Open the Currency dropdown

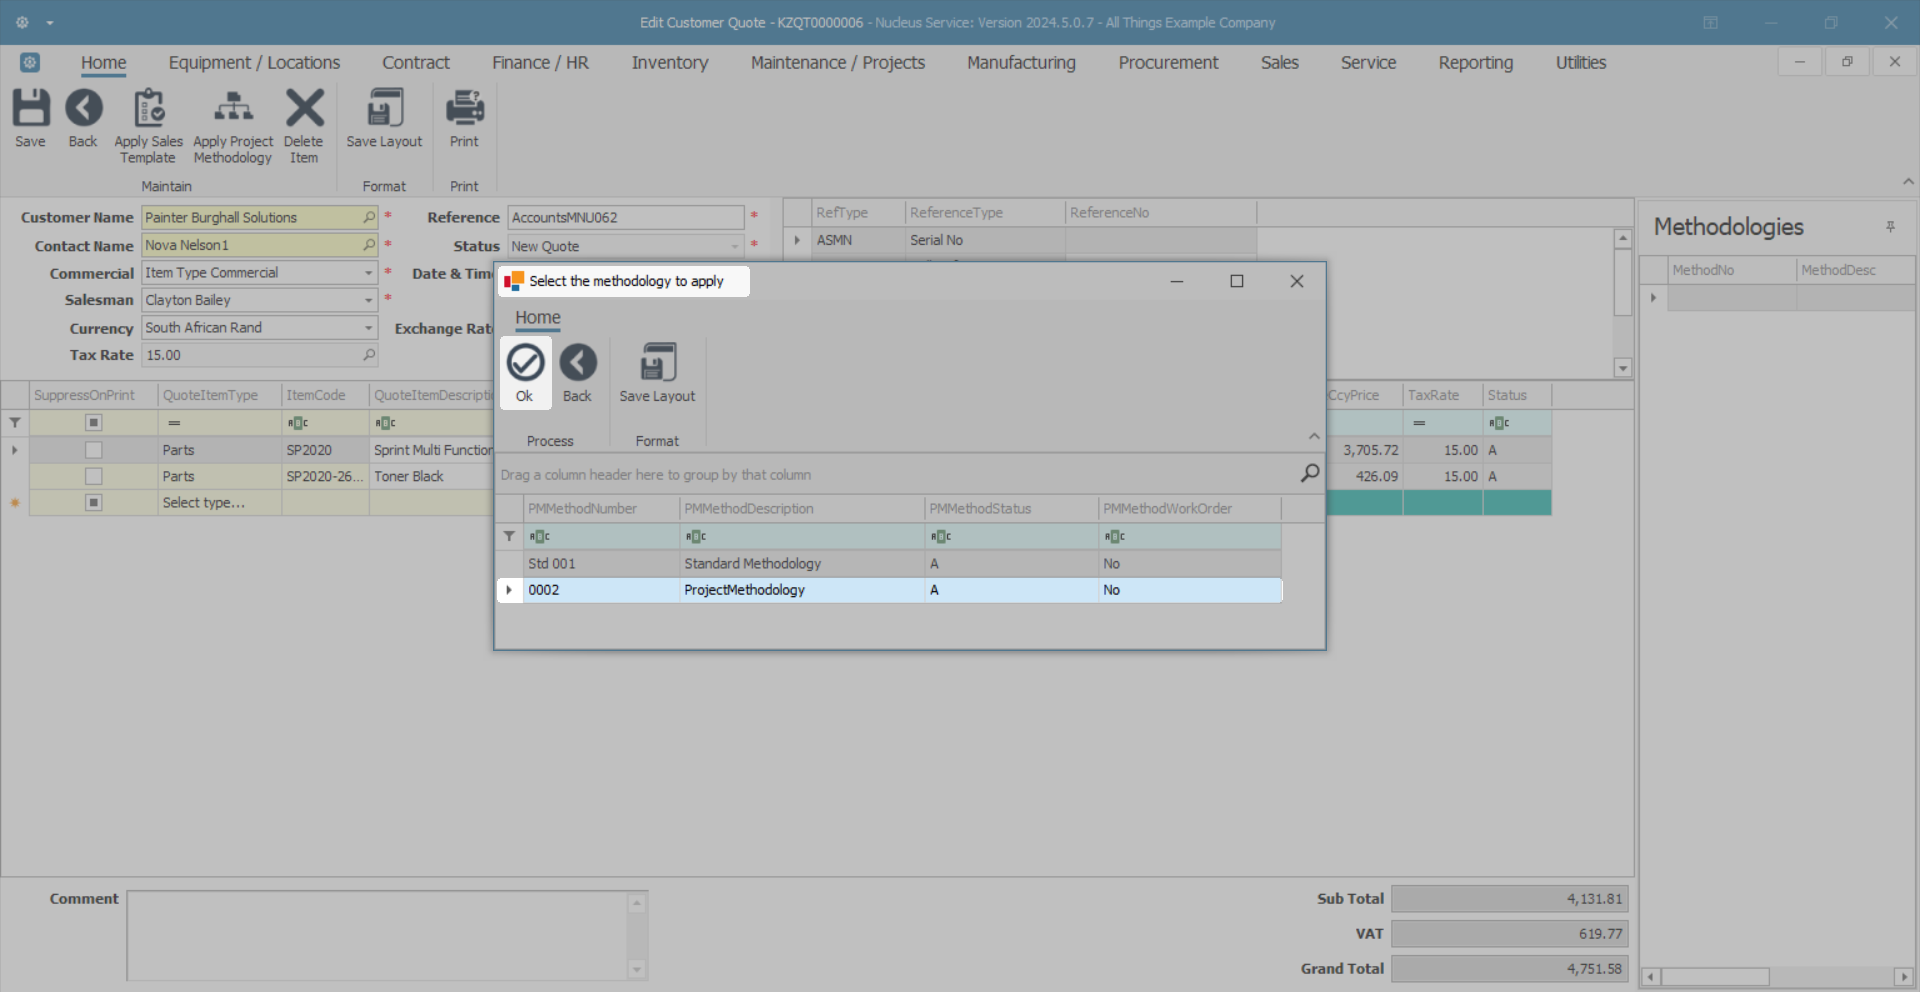click(x=368, y=328)
